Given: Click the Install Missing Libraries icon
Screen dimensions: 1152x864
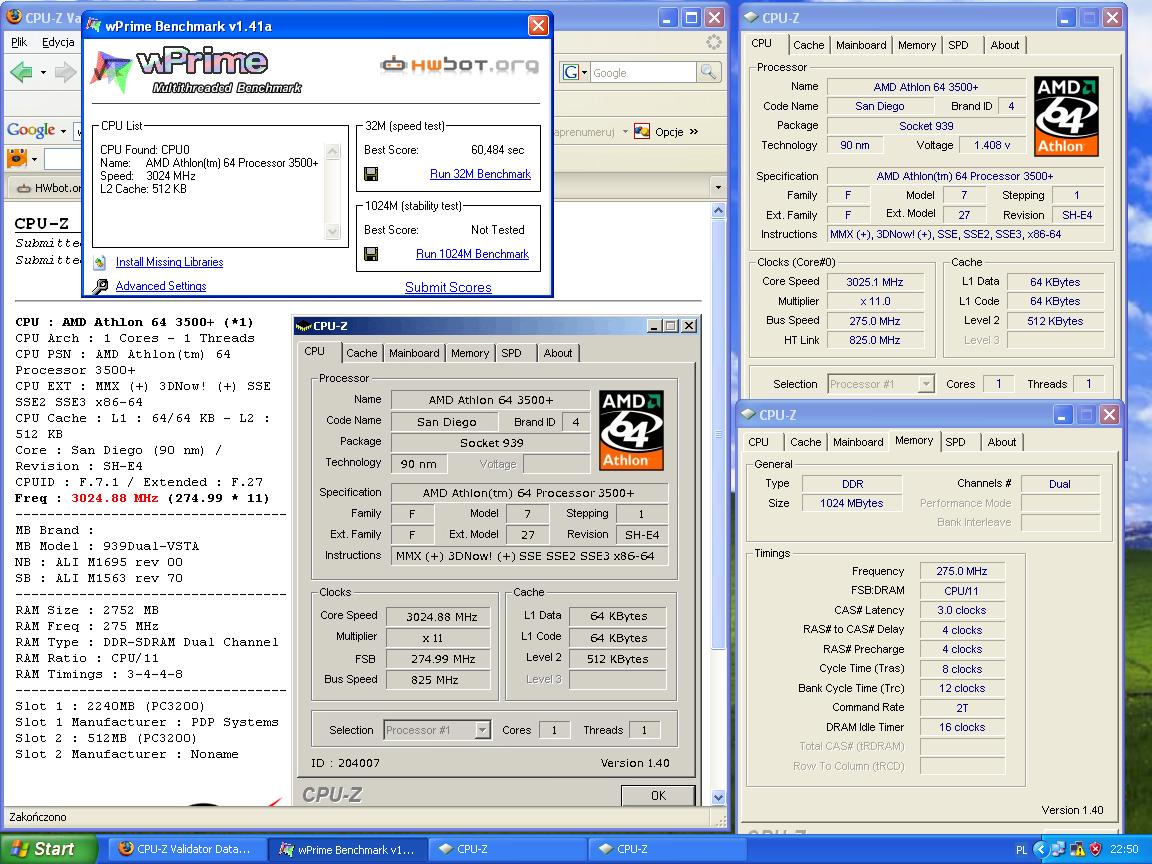Looking at the screenshot, I should point(101,262).
